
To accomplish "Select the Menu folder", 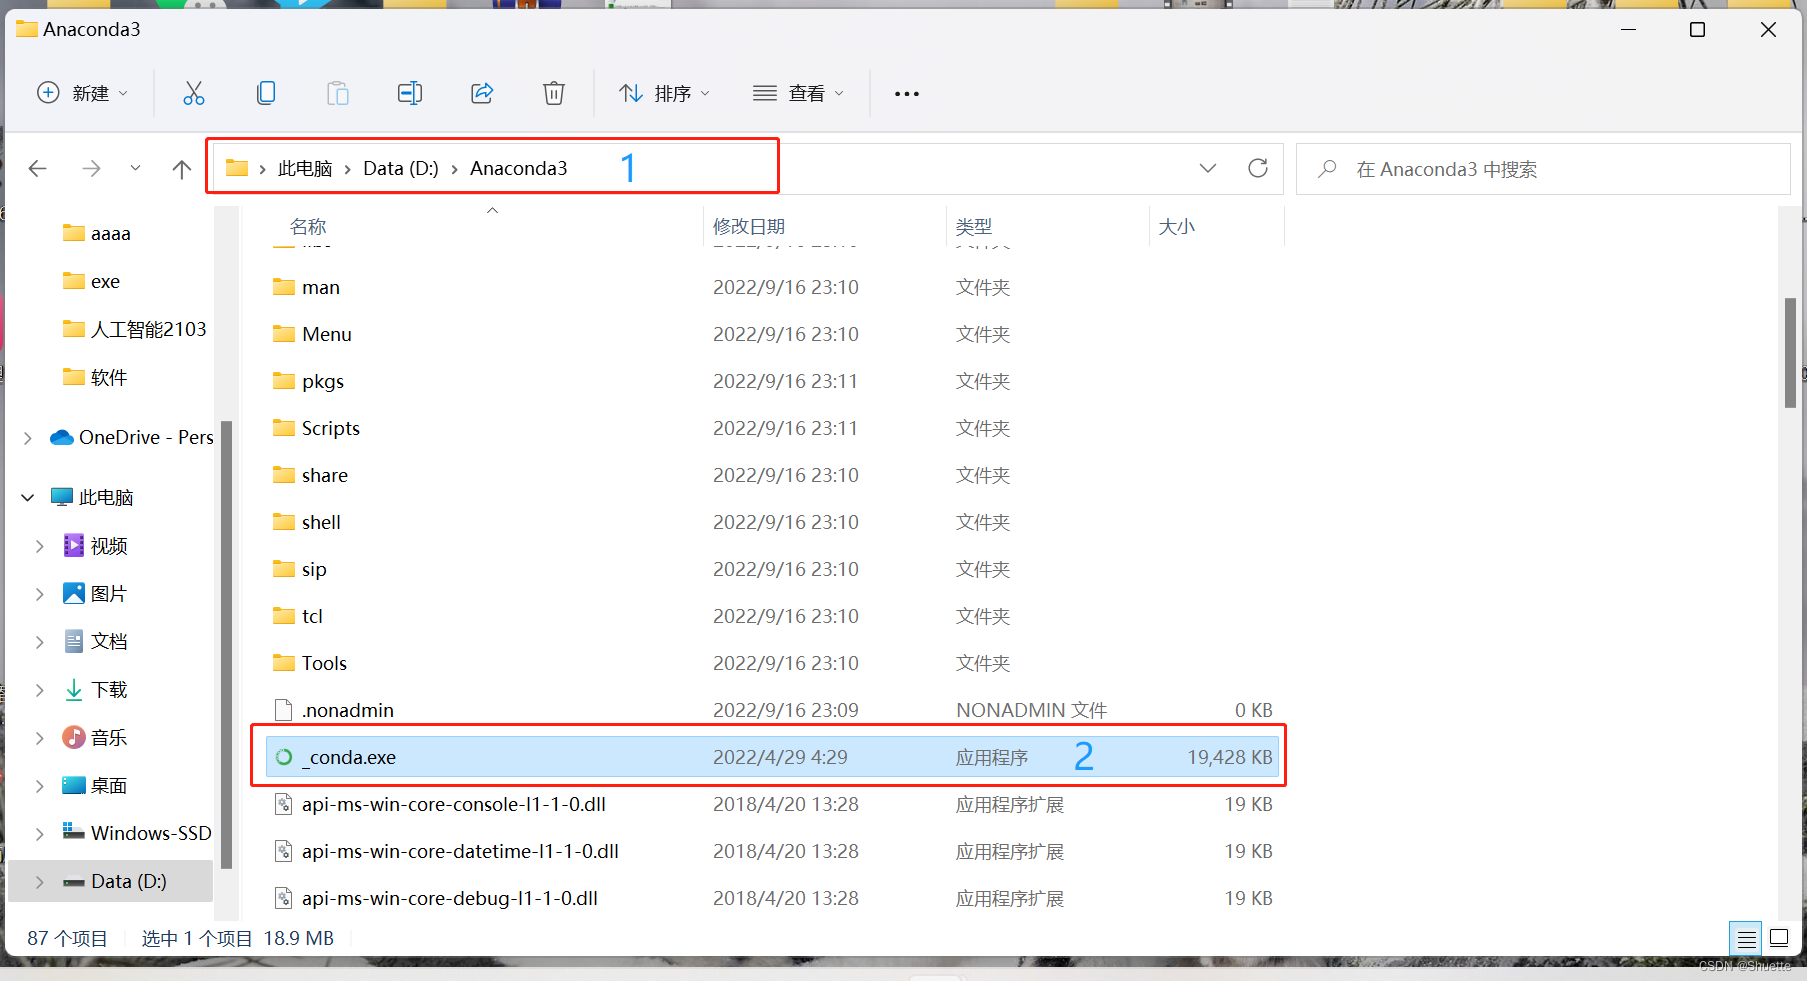I will click(327, 334).
